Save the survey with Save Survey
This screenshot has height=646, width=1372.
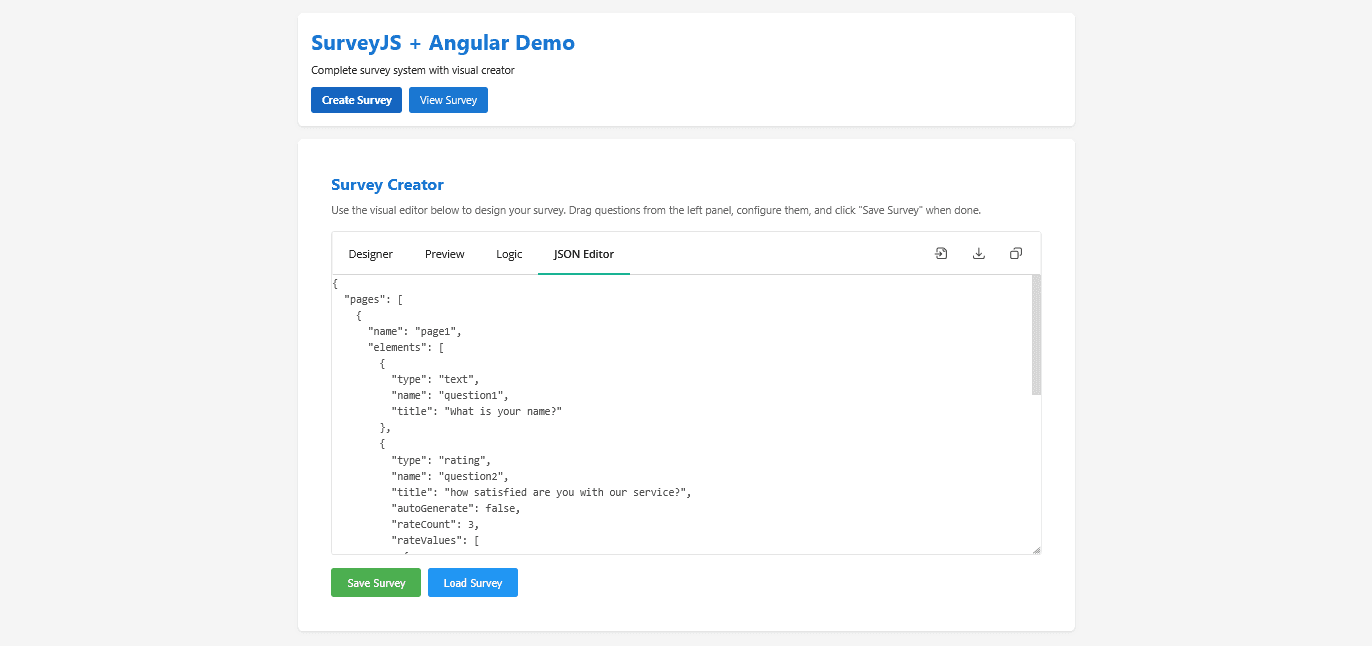375,582
